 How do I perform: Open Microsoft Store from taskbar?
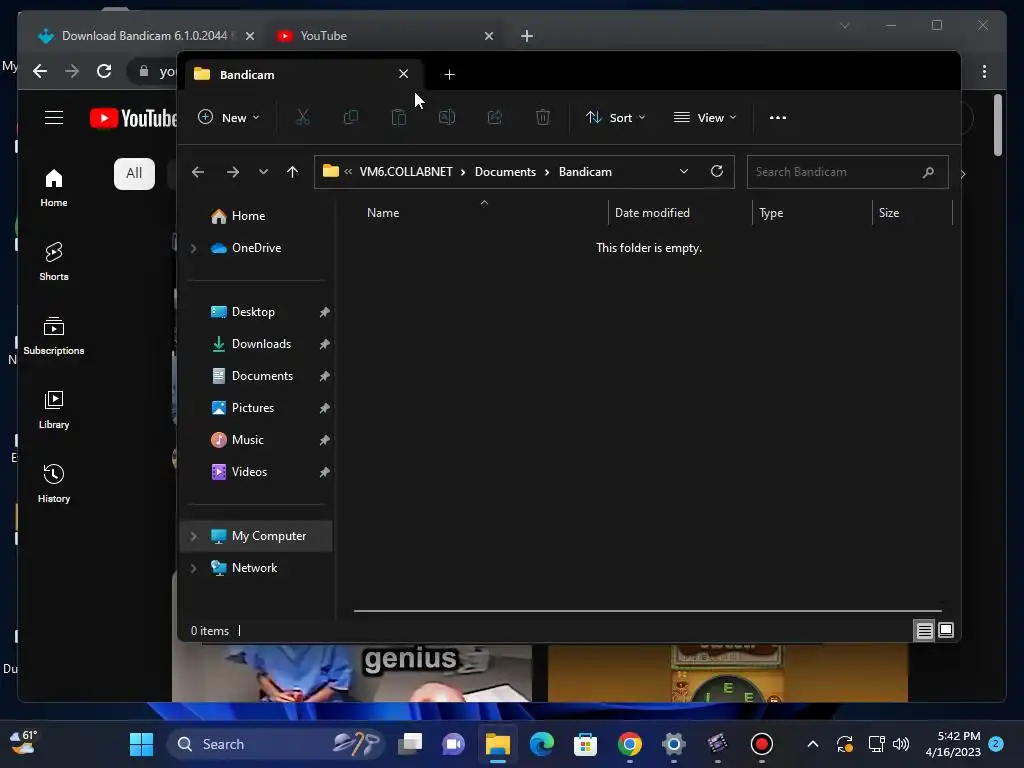586,744
